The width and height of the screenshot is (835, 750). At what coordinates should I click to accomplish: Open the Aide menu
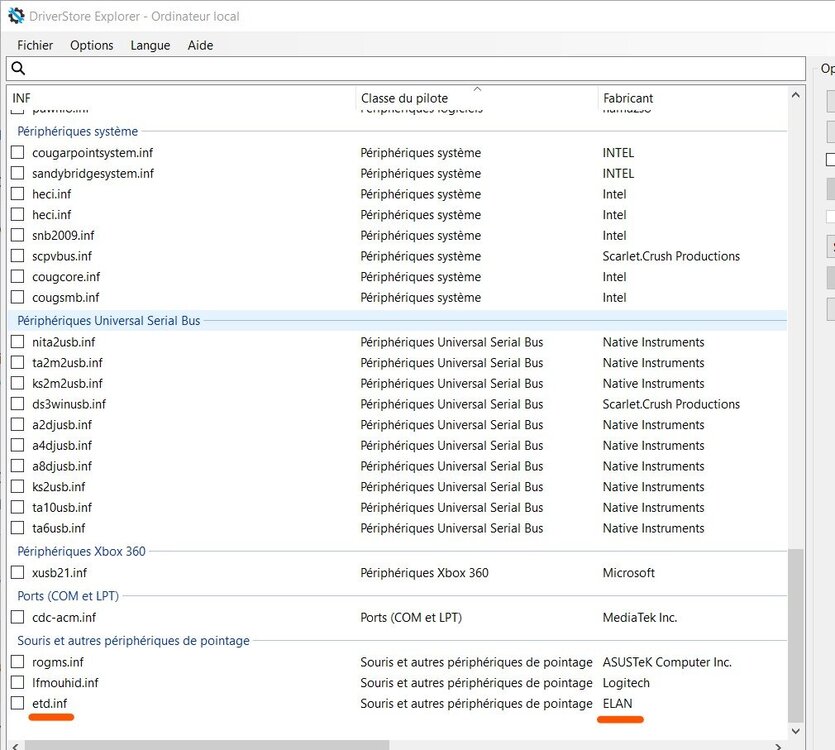click(x=200, y=45)
